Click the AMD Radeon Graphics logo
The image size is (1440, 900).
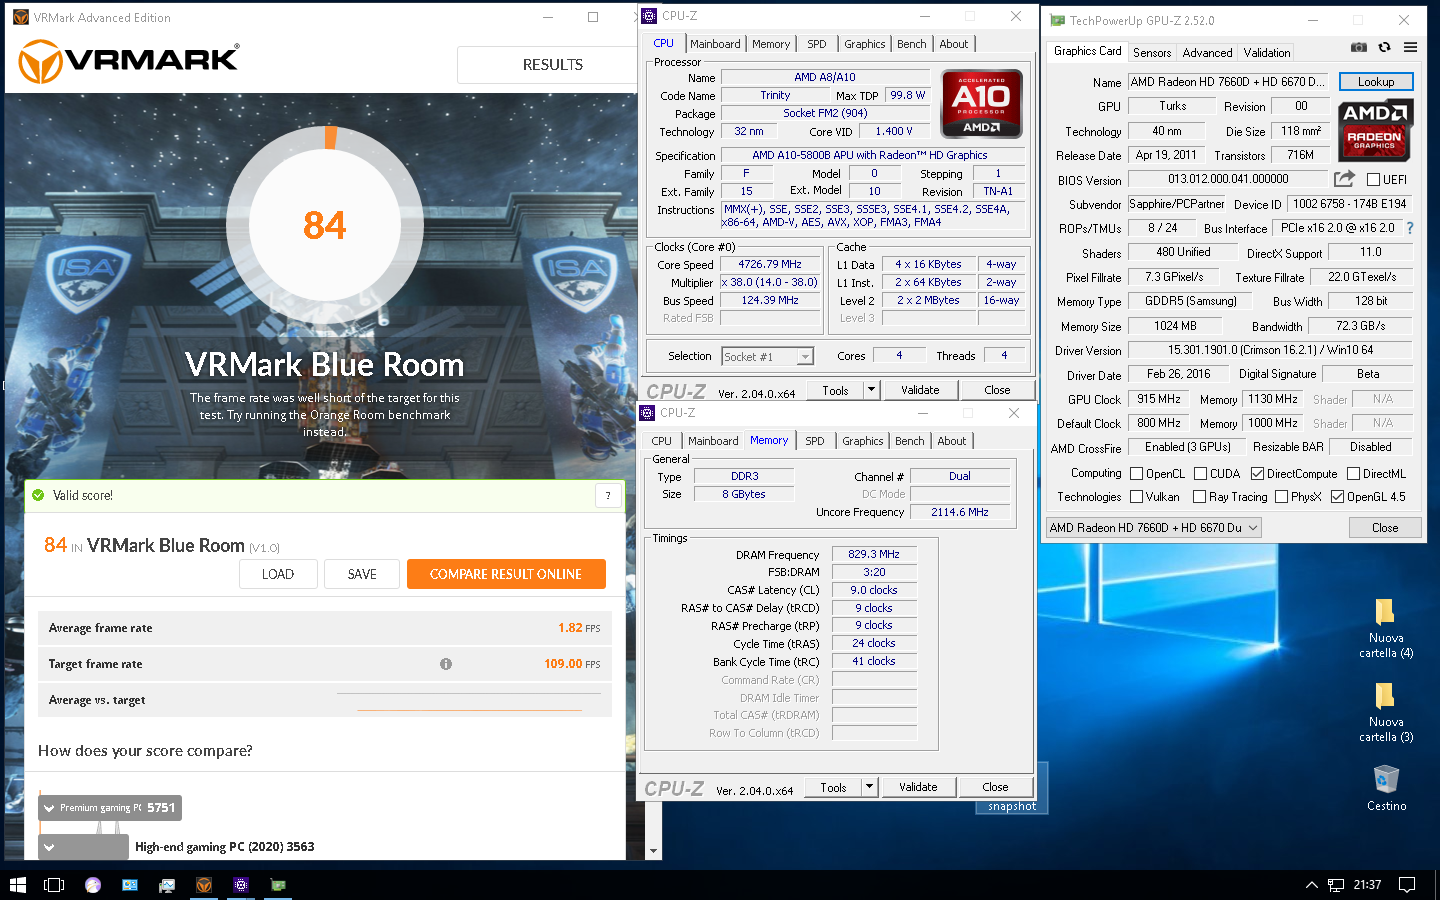pos(1375,130)
